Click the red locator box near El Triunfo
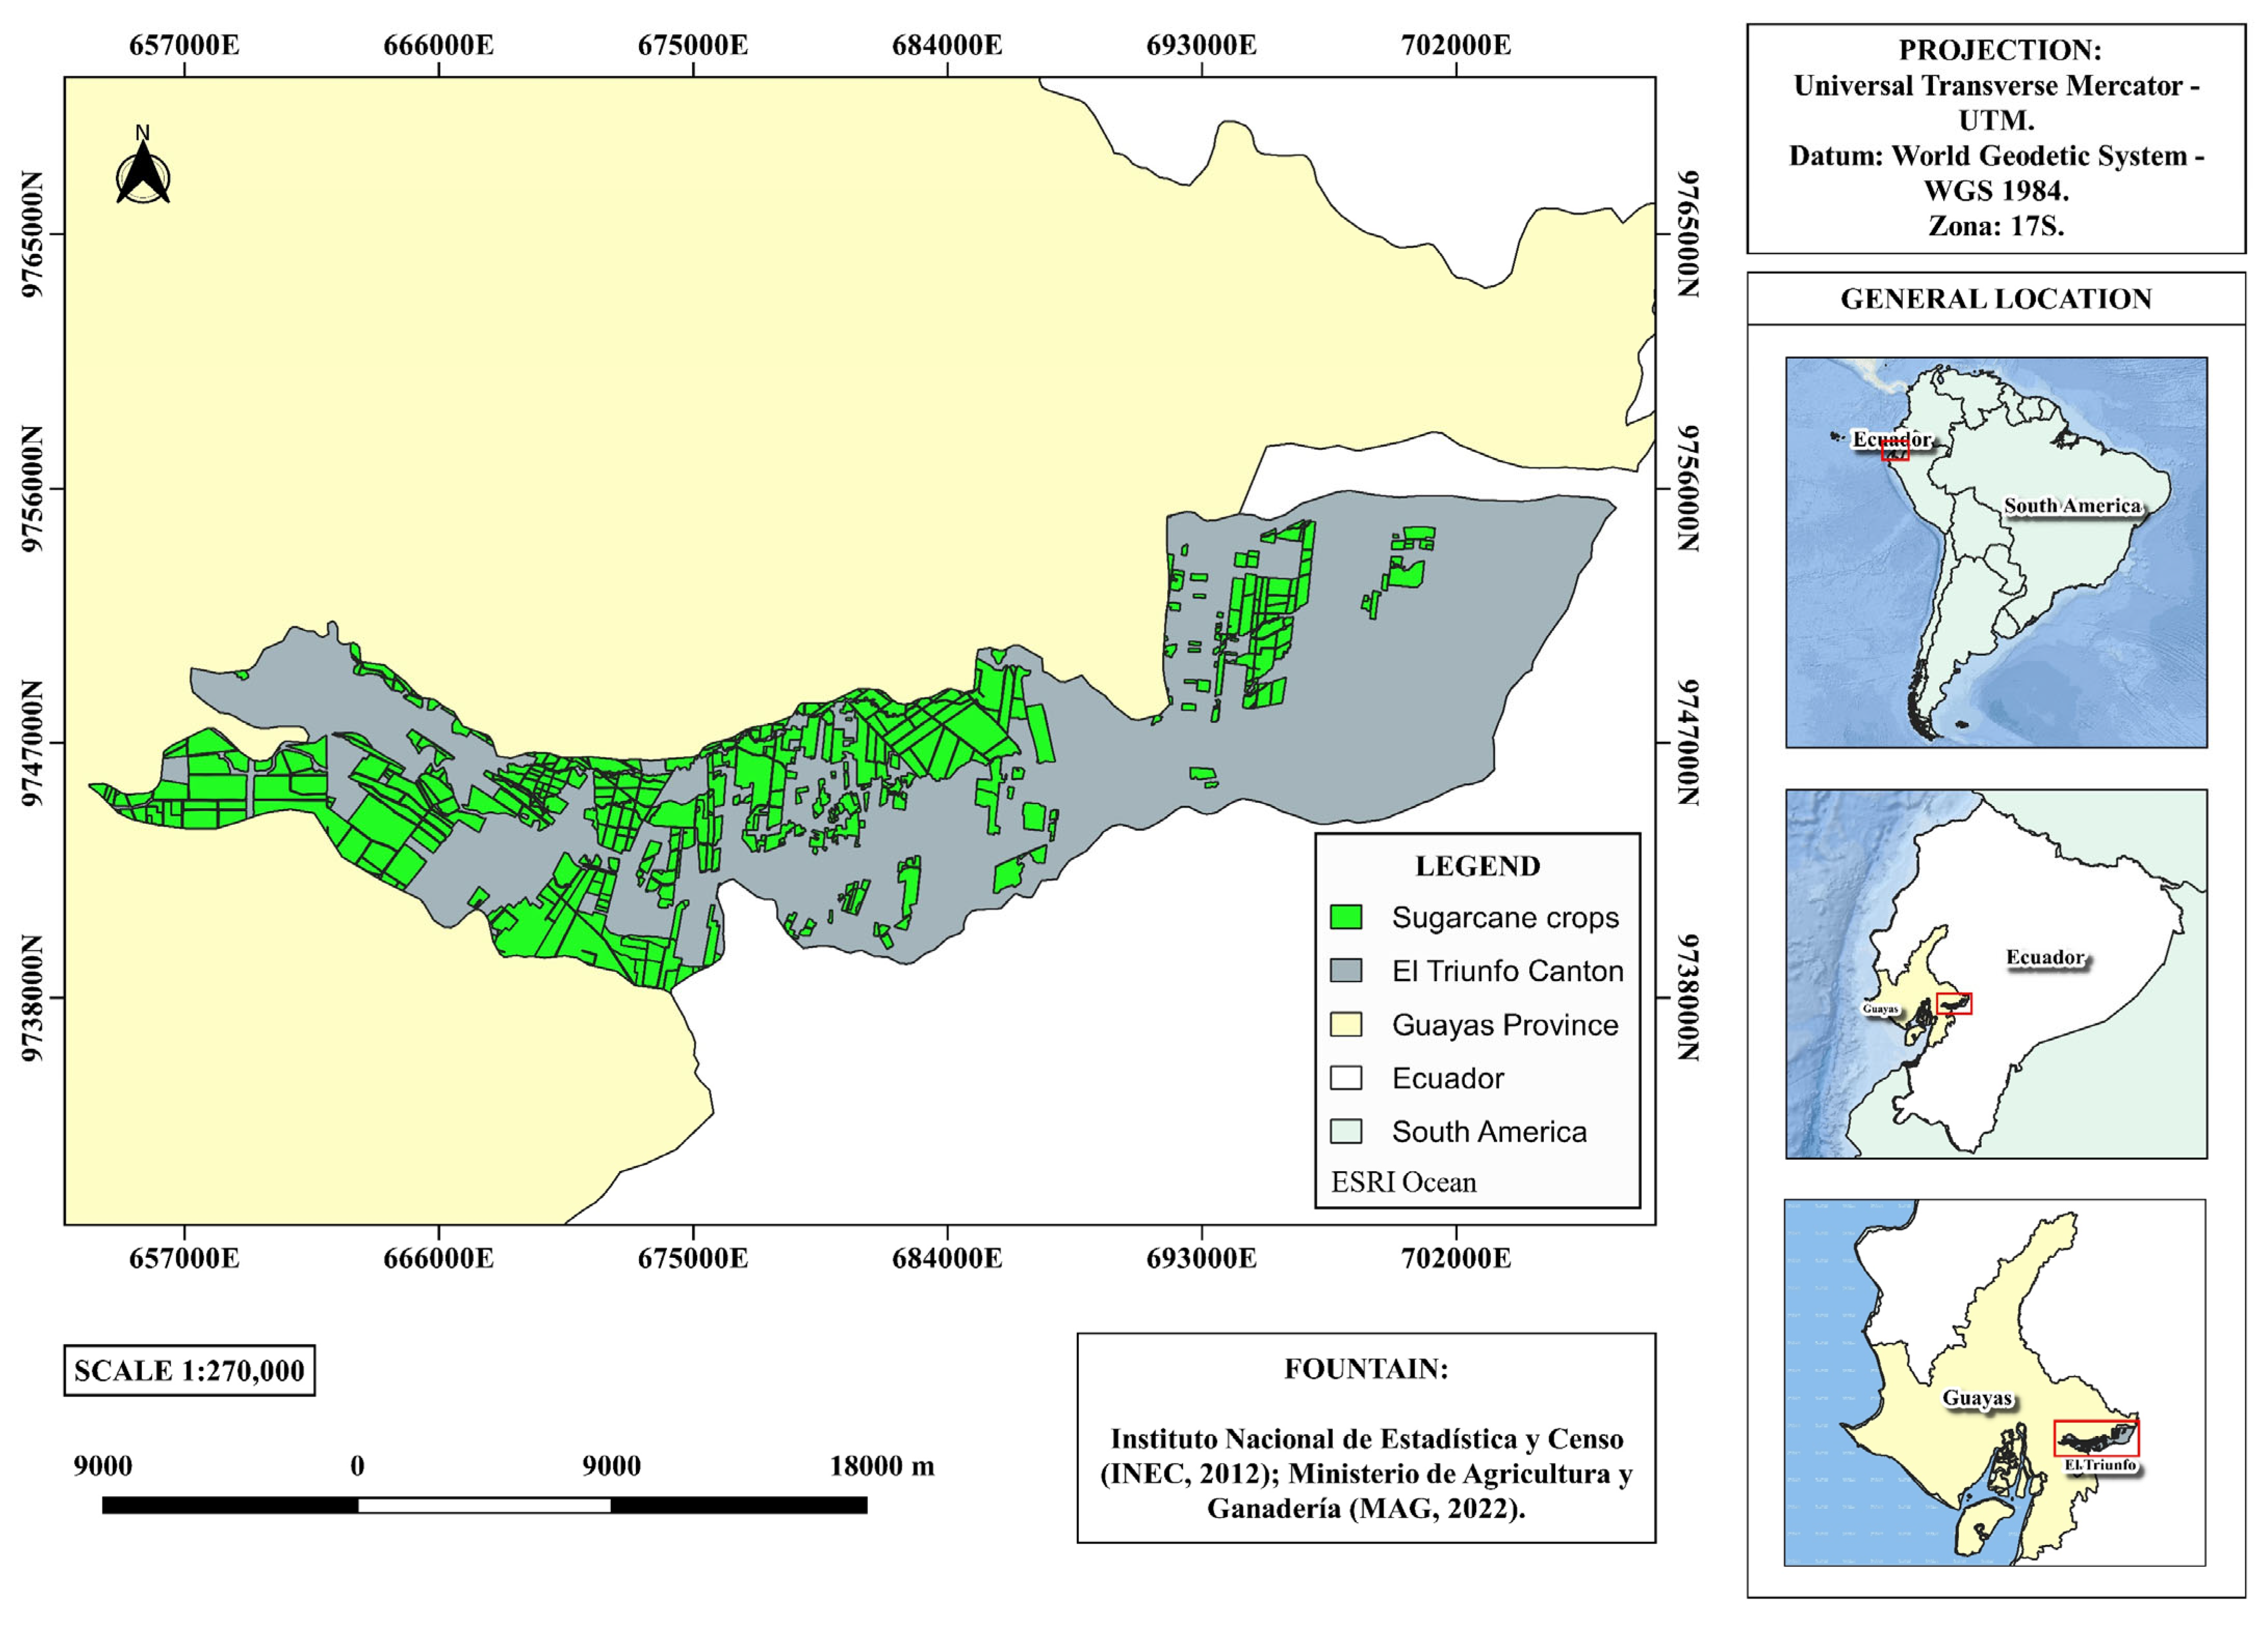2268x1625 pixels. [2096, 1438]
